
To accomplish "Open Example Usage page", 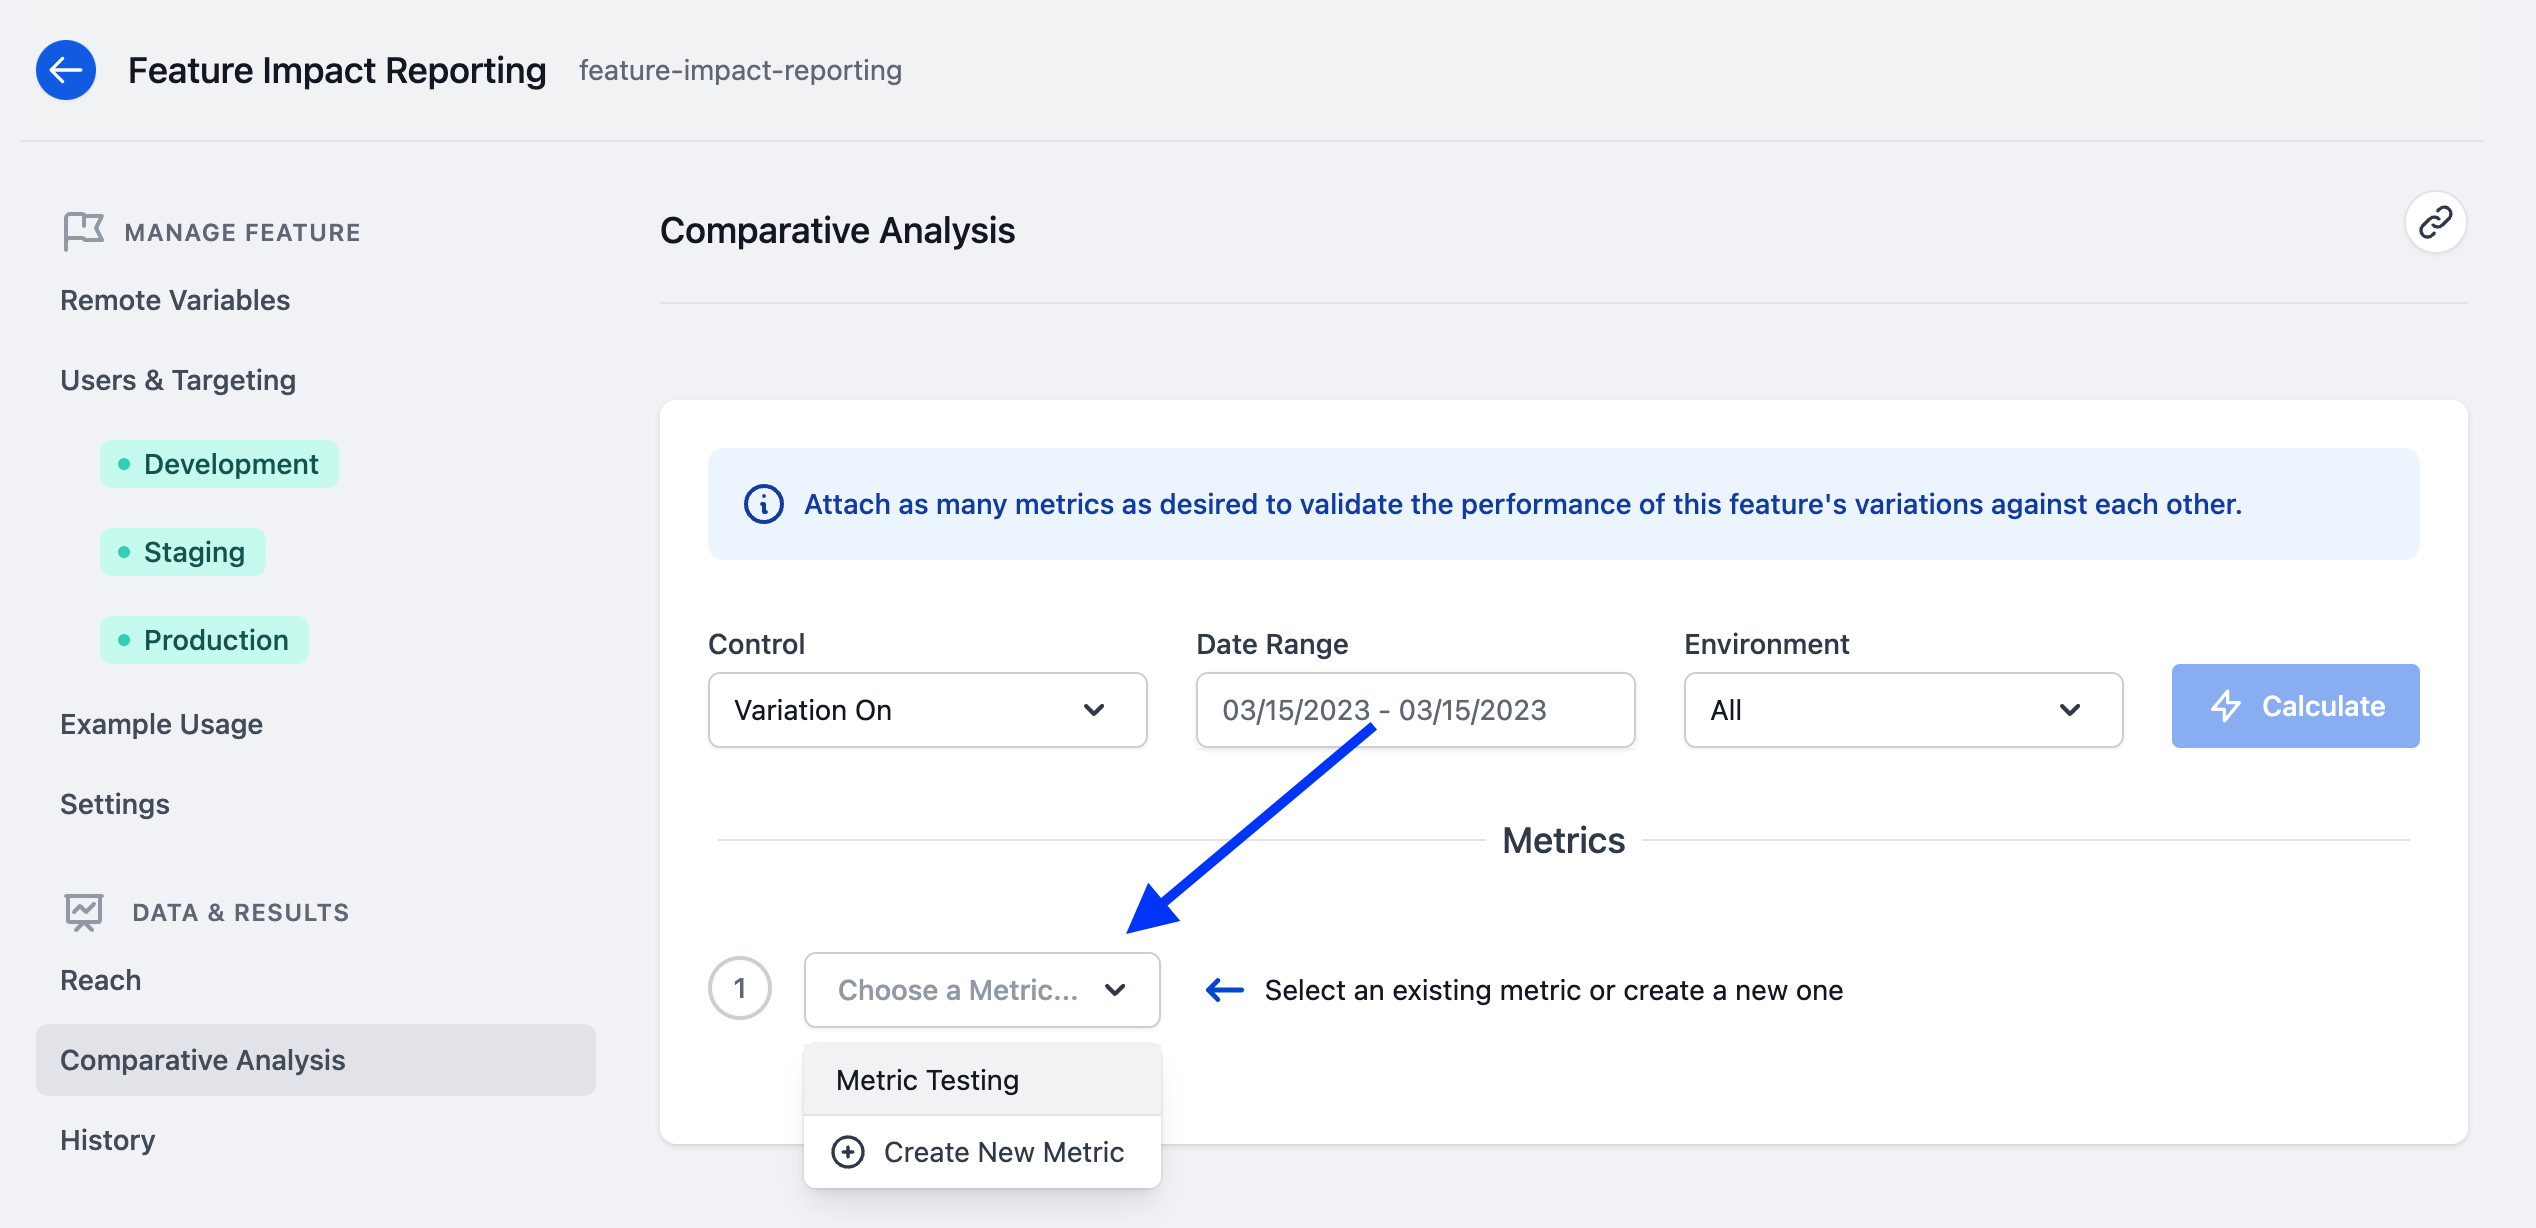I will 161,724.
